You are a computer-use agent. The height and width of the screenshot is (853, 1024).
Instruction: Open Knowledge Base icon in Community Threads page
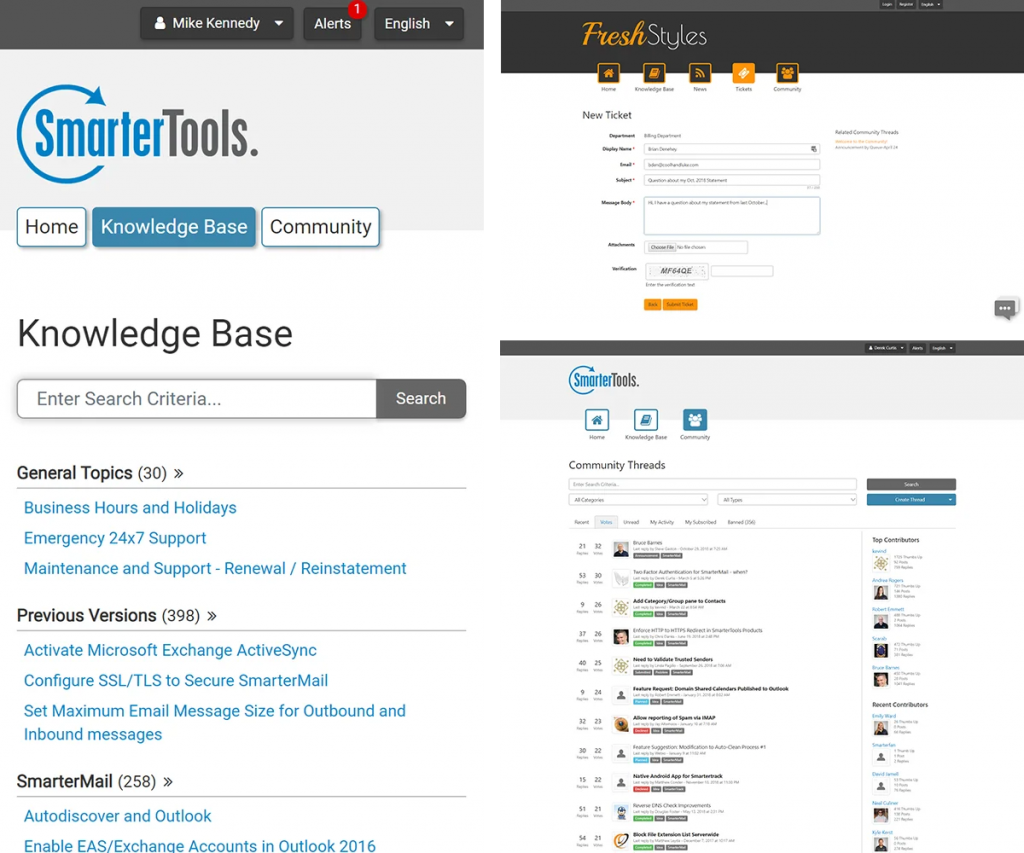pos(646,420)
